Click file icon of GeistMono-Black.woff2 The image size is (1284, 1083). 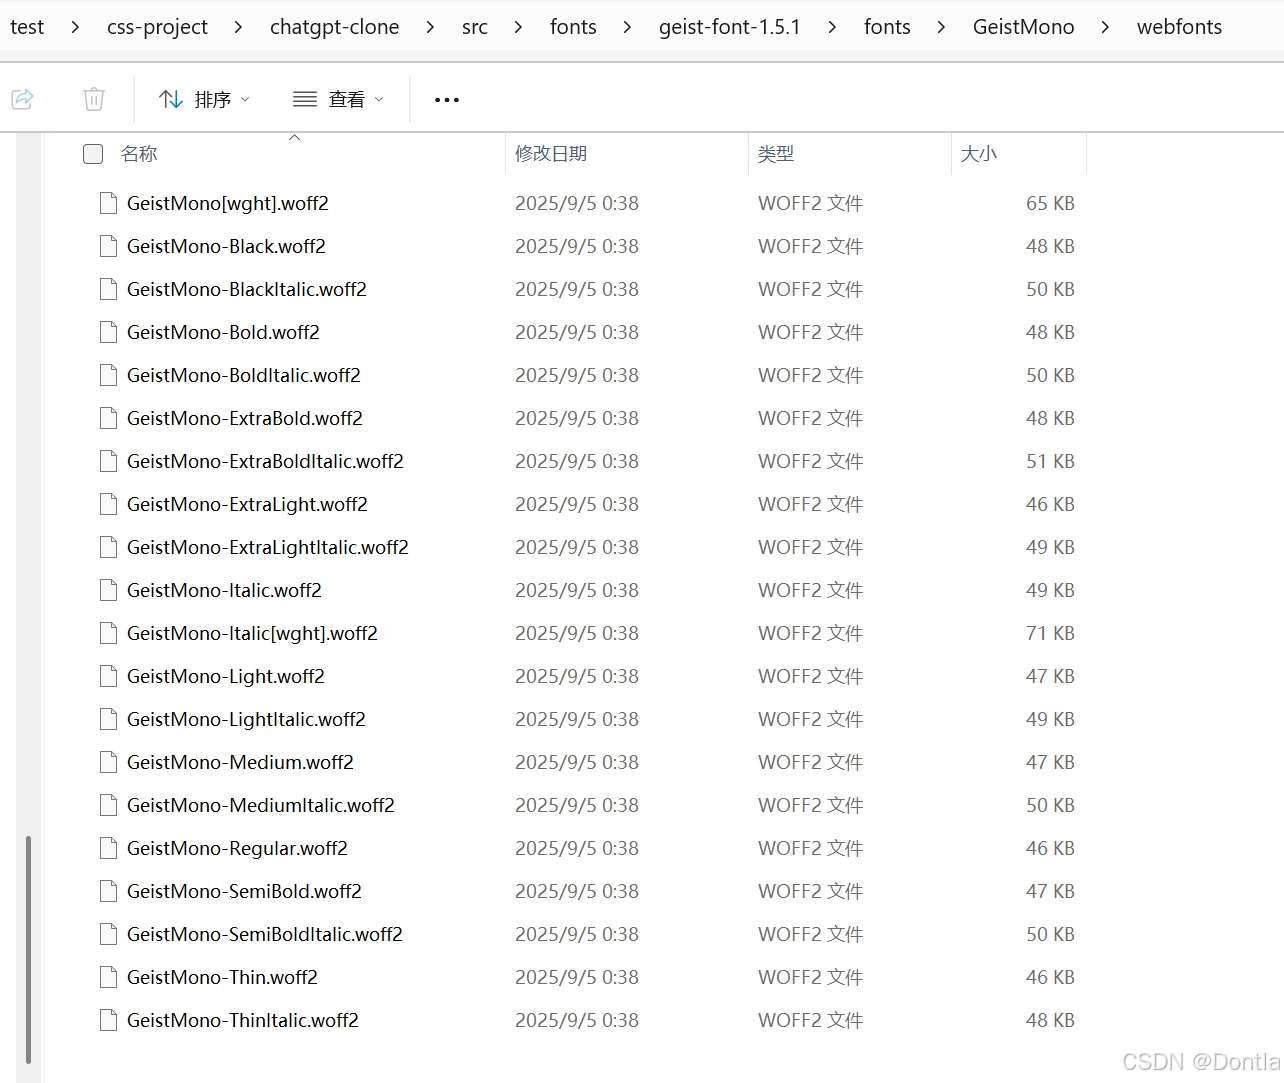108,246
